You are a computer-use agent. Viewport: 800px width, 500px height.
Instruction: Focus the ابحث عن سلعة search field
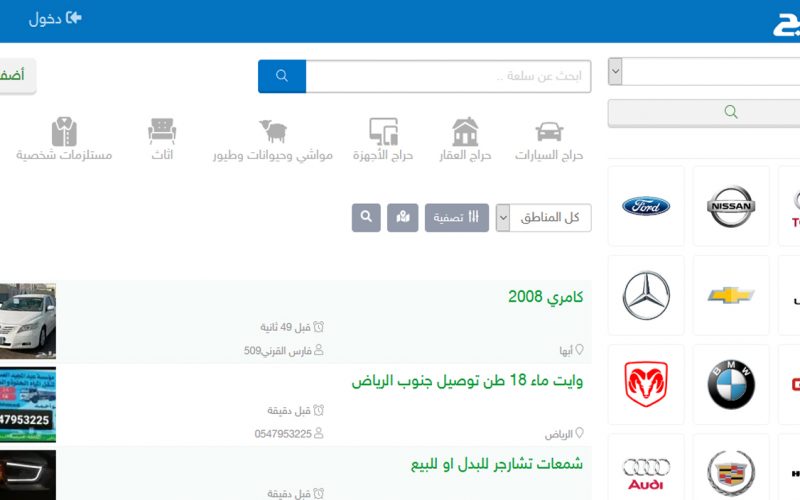point(448,77)
